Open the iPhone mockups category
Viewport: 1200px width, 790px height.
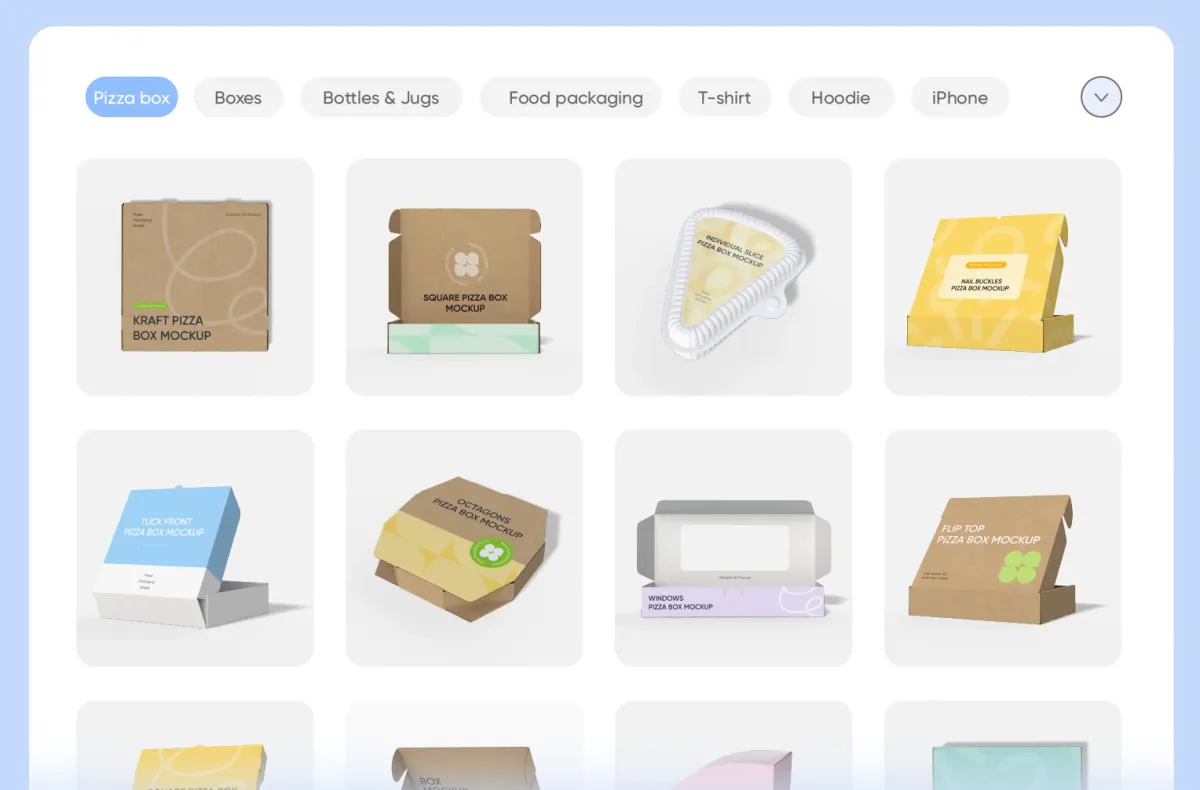pos(960,98)
